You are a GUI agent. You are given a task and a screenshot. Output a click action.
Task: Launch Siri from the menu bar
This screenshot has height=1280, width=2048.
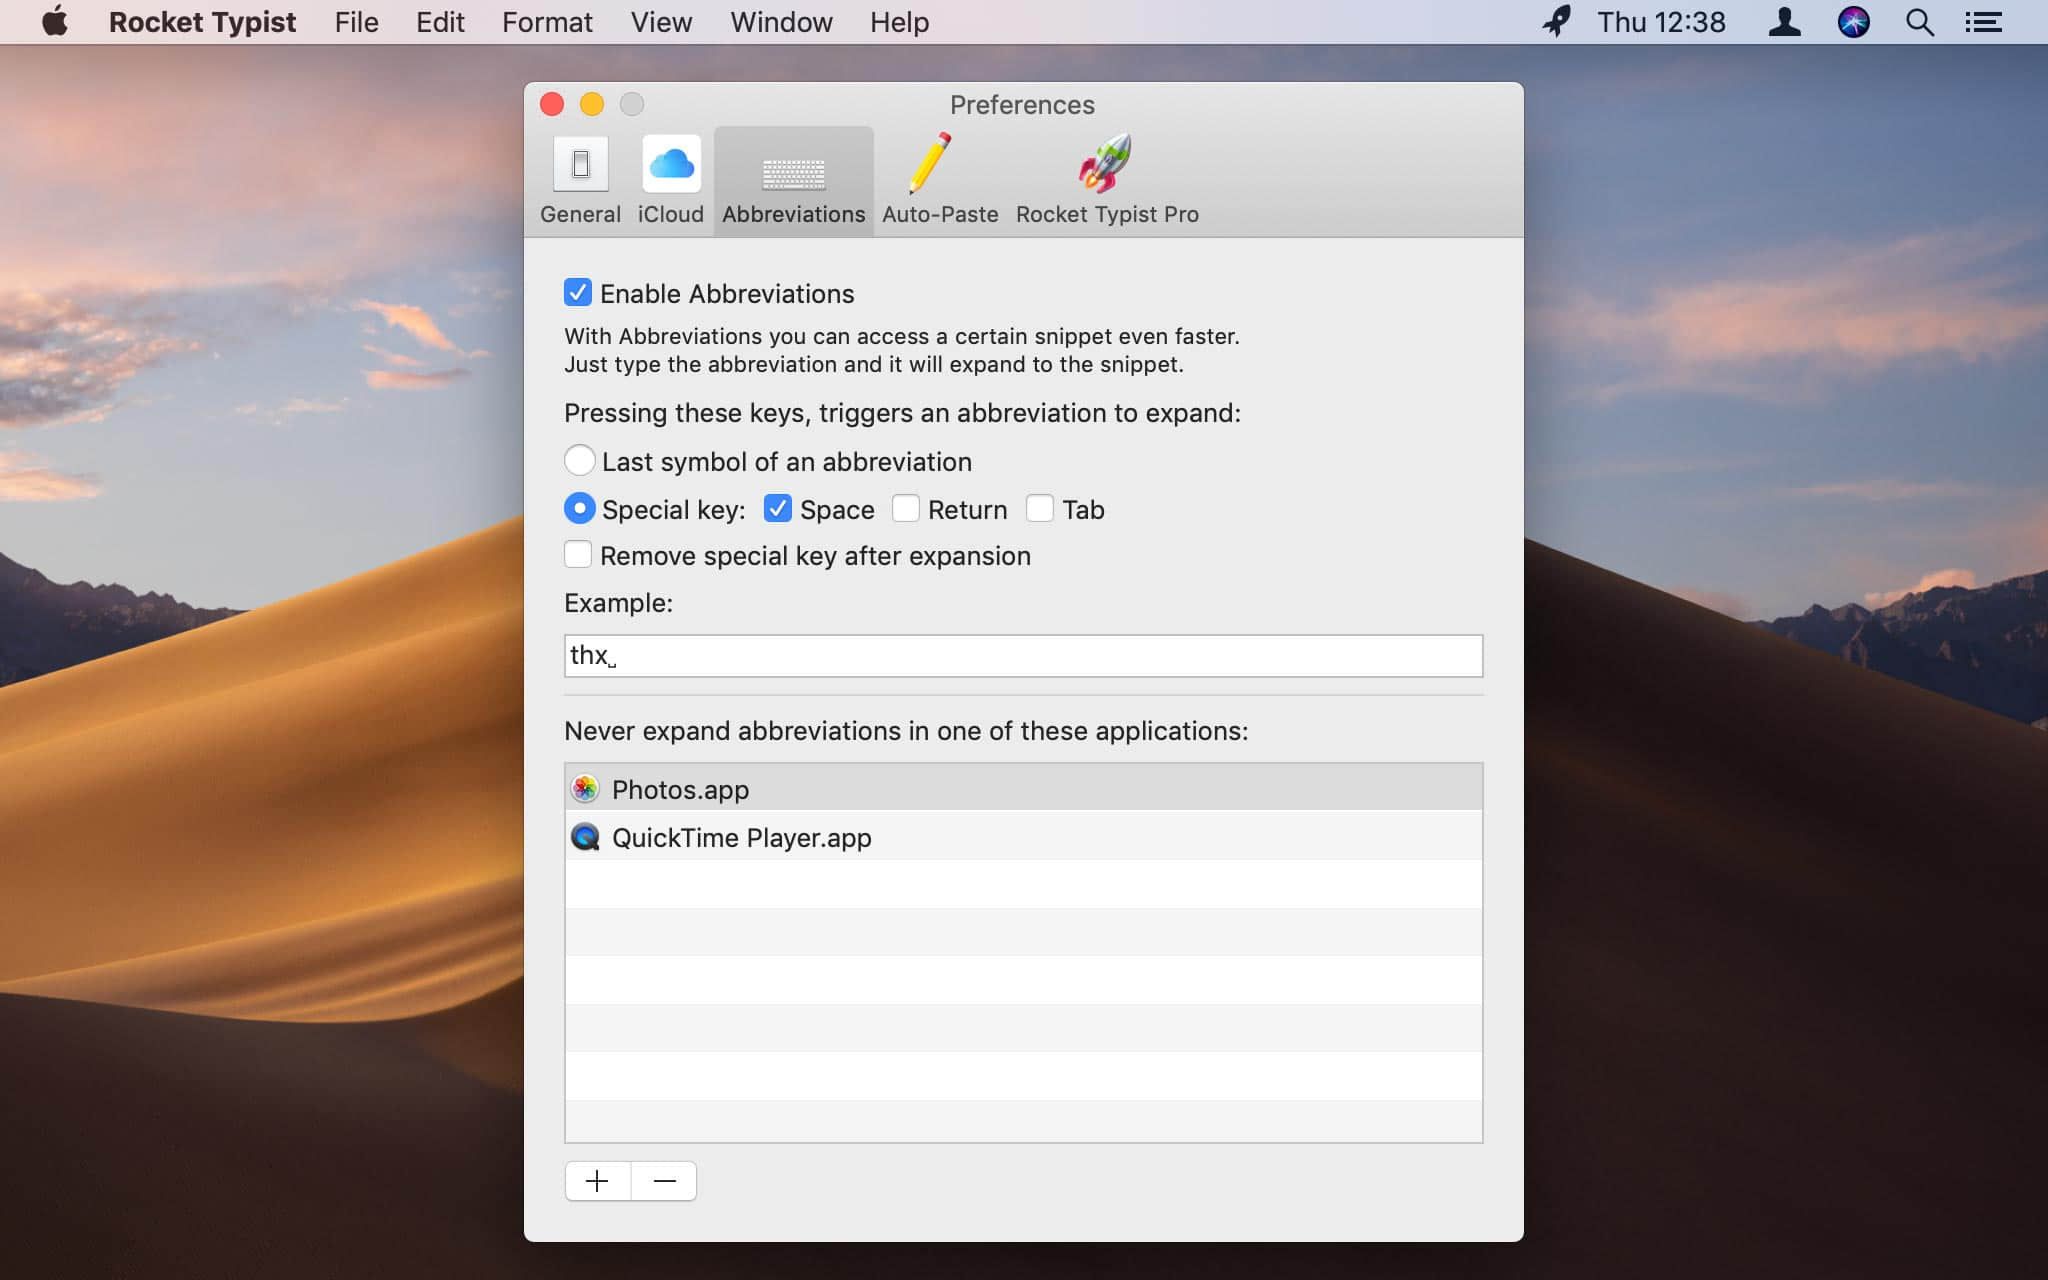click(1853, 22)
